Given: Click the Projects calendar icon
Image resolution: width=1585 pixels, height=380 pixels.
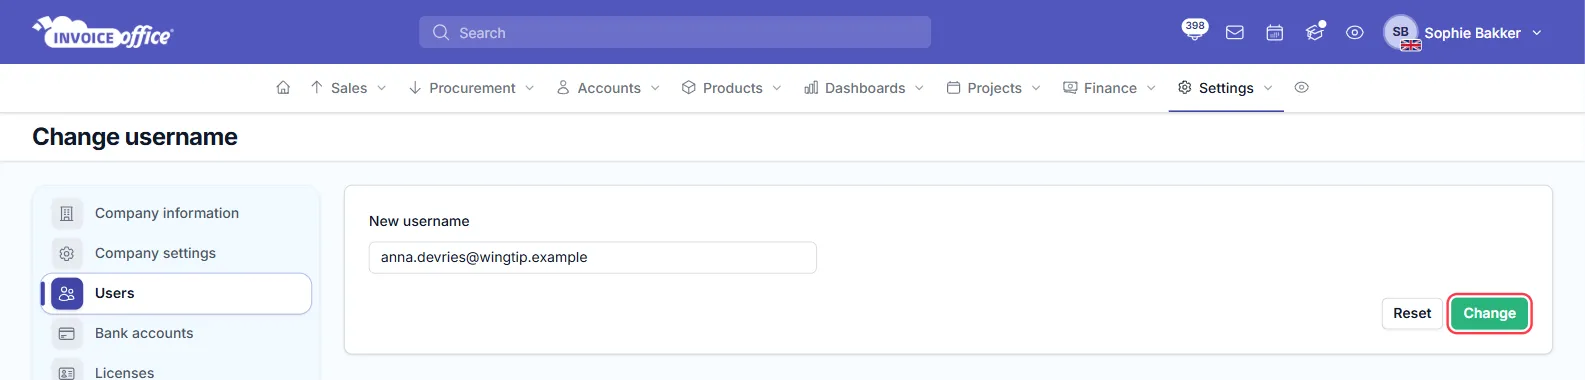Looking at the screenshot, I should tap(953, 88).
